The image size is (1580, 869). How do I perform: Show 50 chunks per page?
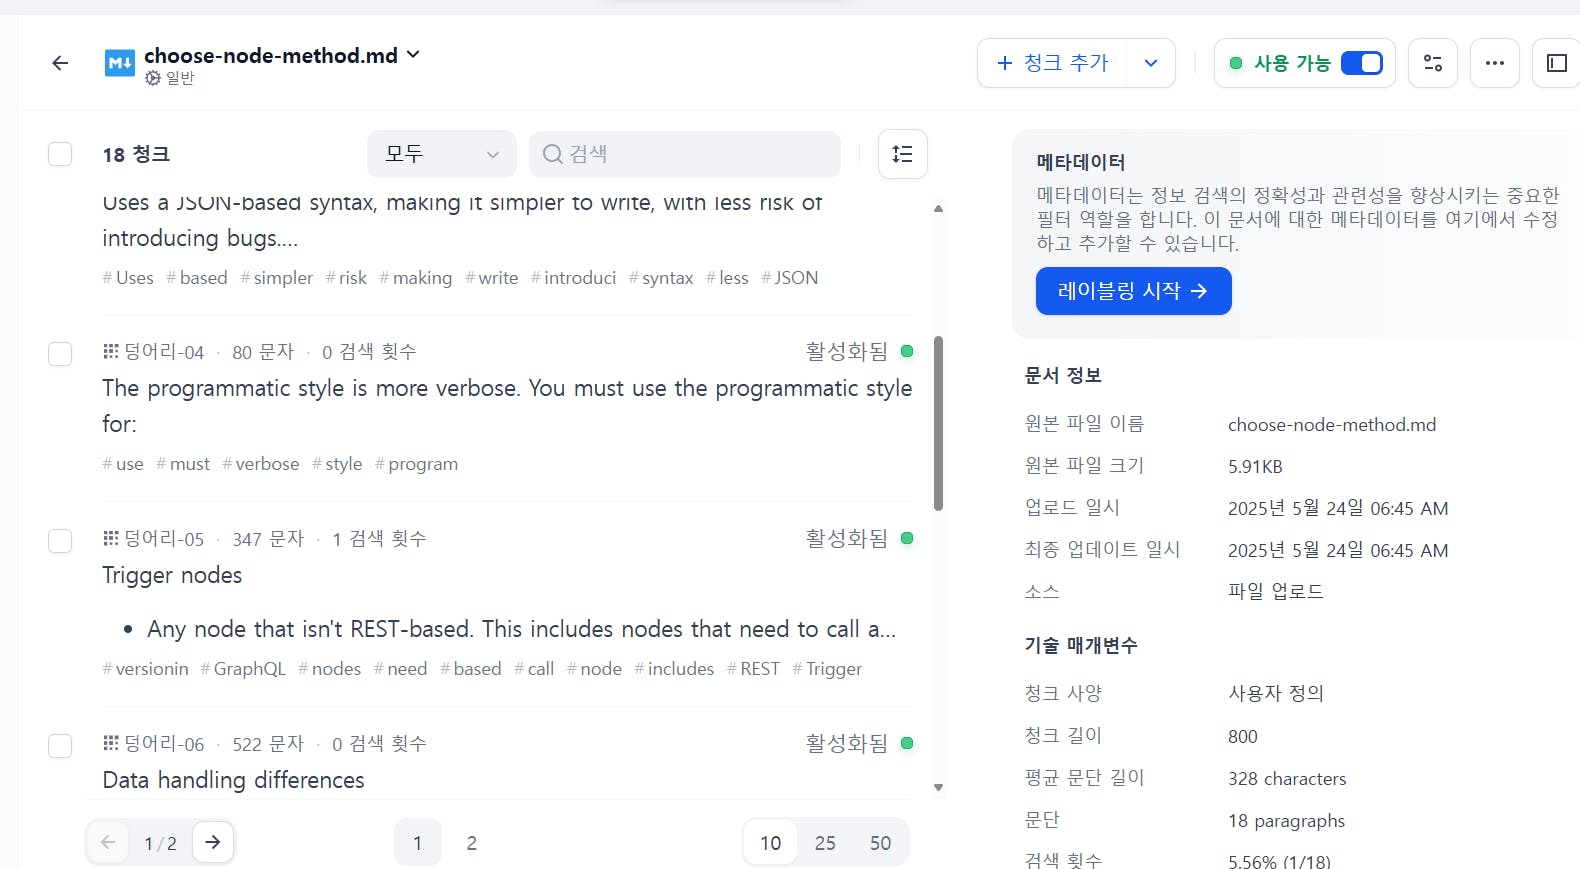point(880,843)
